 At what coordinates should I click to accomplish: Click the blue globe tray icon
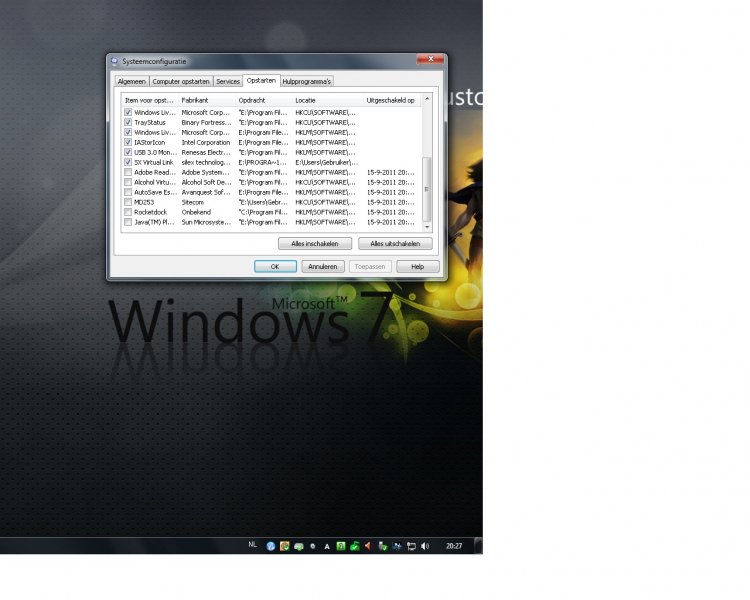click(271, 546)
